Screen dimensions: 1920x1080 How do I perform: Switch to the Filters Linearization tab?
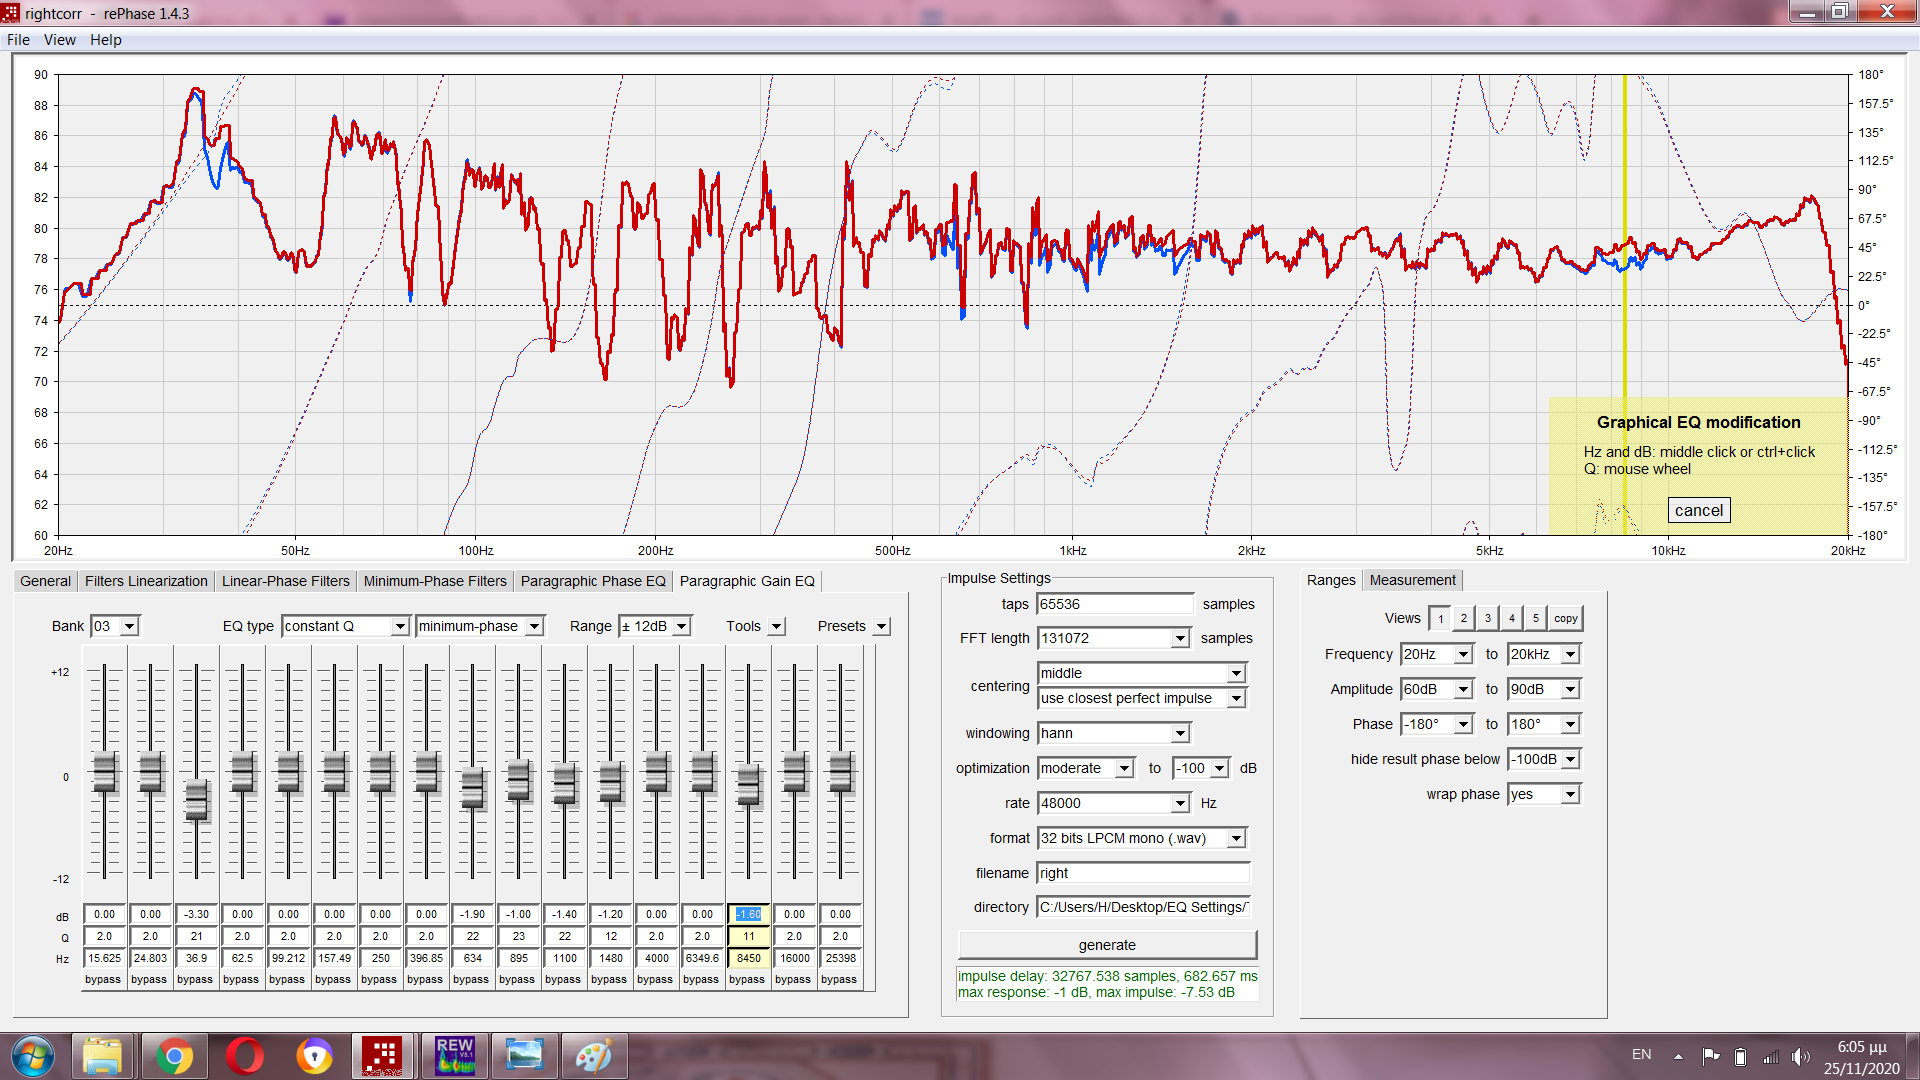(146, 581)
